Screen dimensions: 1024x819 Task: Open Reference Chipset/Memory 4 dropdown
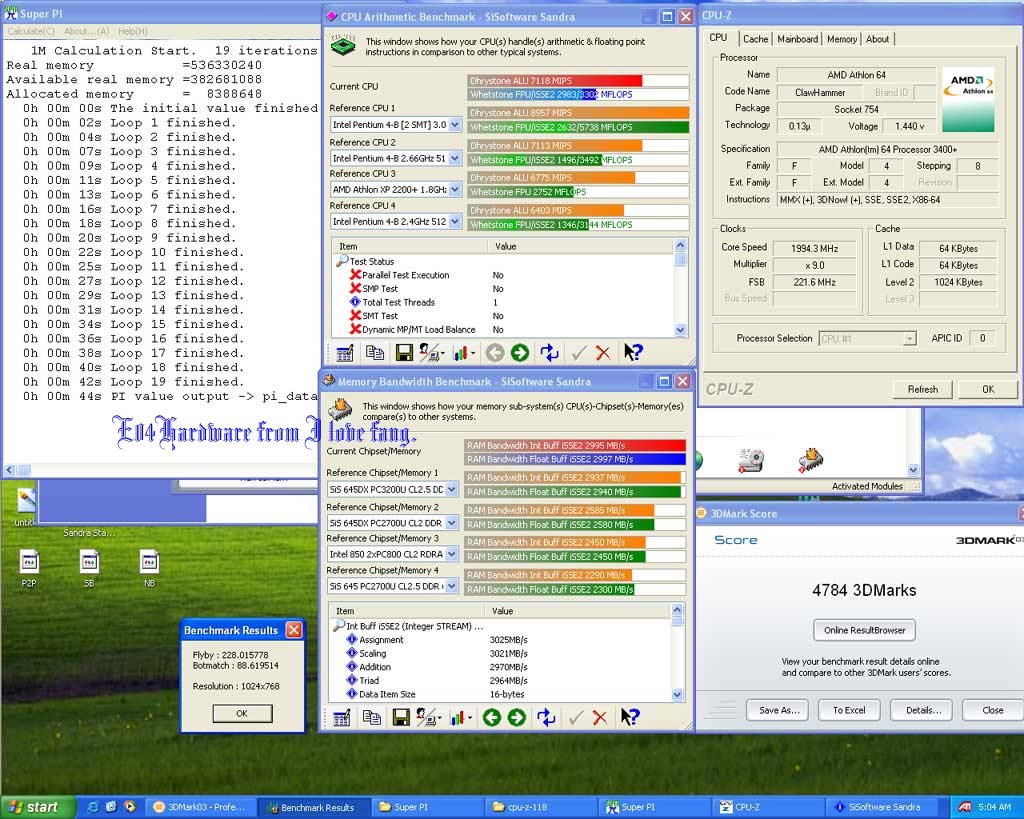click(451, 586)
